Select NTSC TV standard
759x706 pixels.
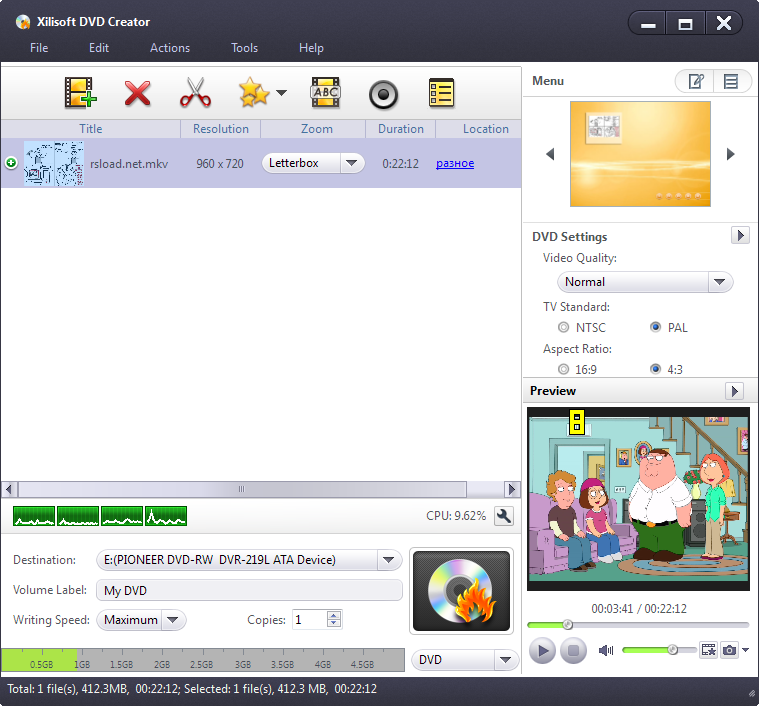coord(563,328)
